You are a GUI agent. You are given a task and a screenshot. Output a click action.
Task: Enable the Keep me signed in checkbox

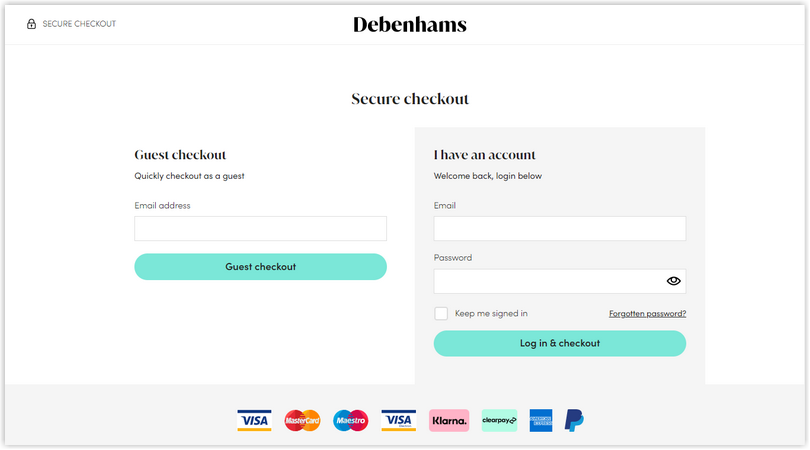tap(441, 314)
